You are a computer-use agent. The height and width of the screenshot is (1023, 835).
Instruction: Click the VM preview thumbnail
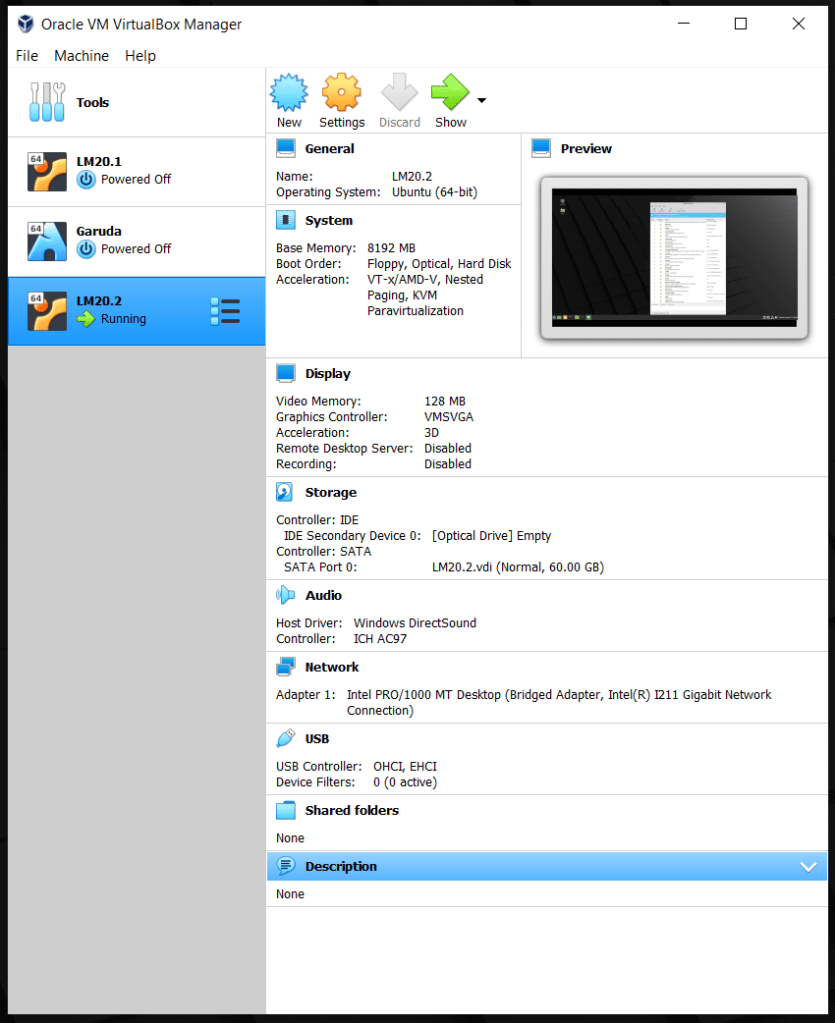click(x=674, y=257)
